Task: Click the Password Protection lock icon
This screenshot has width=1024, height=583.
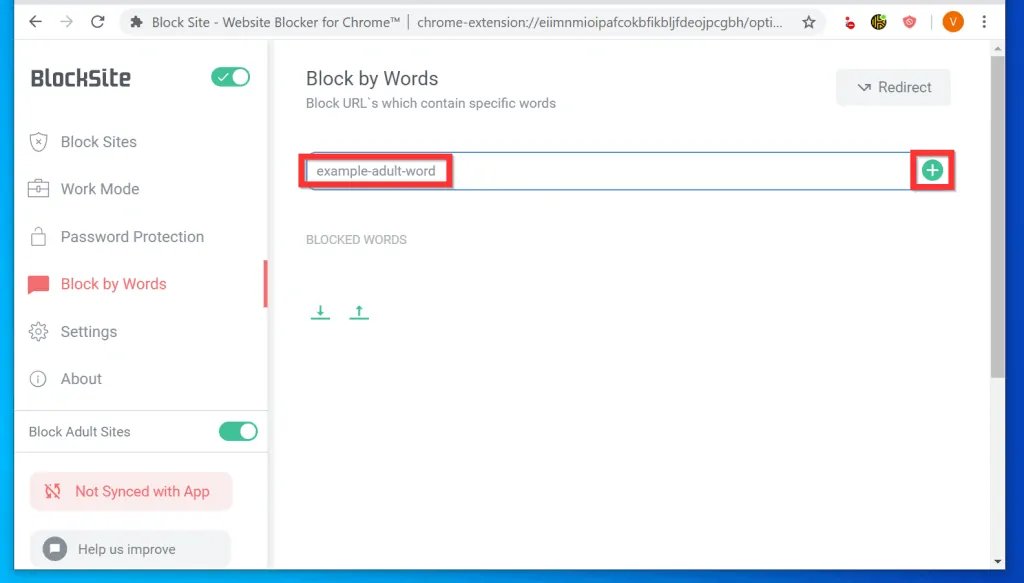Action: [39, 236]
